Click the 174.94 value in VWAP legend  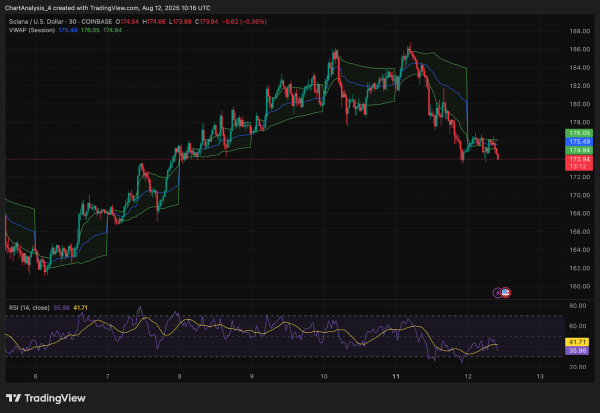click(x=112, y=30)
